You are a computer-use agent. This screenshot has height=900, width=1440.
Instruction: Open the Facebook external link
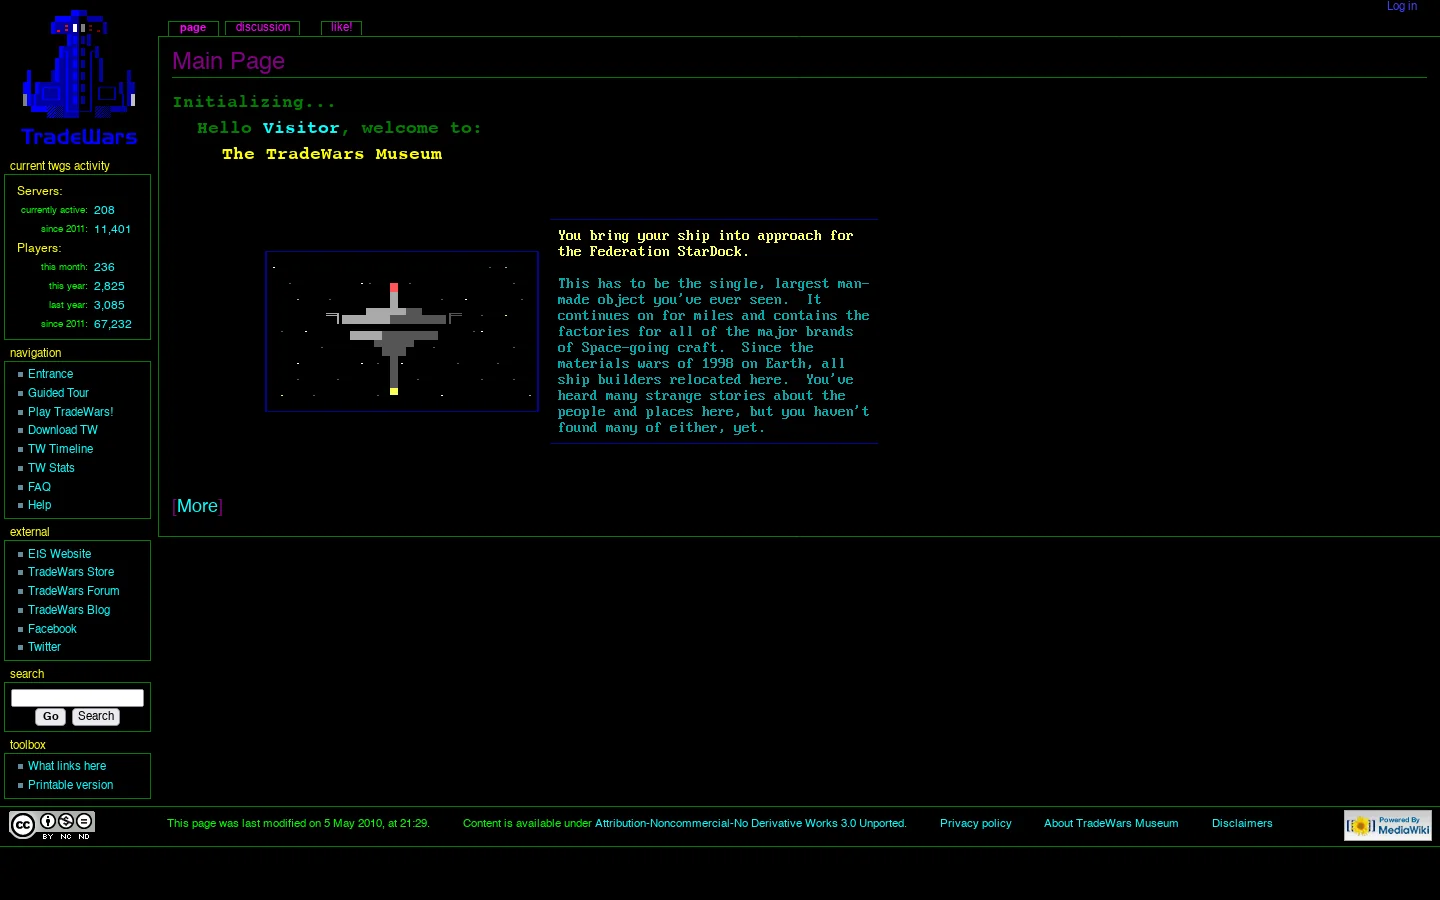52,629
